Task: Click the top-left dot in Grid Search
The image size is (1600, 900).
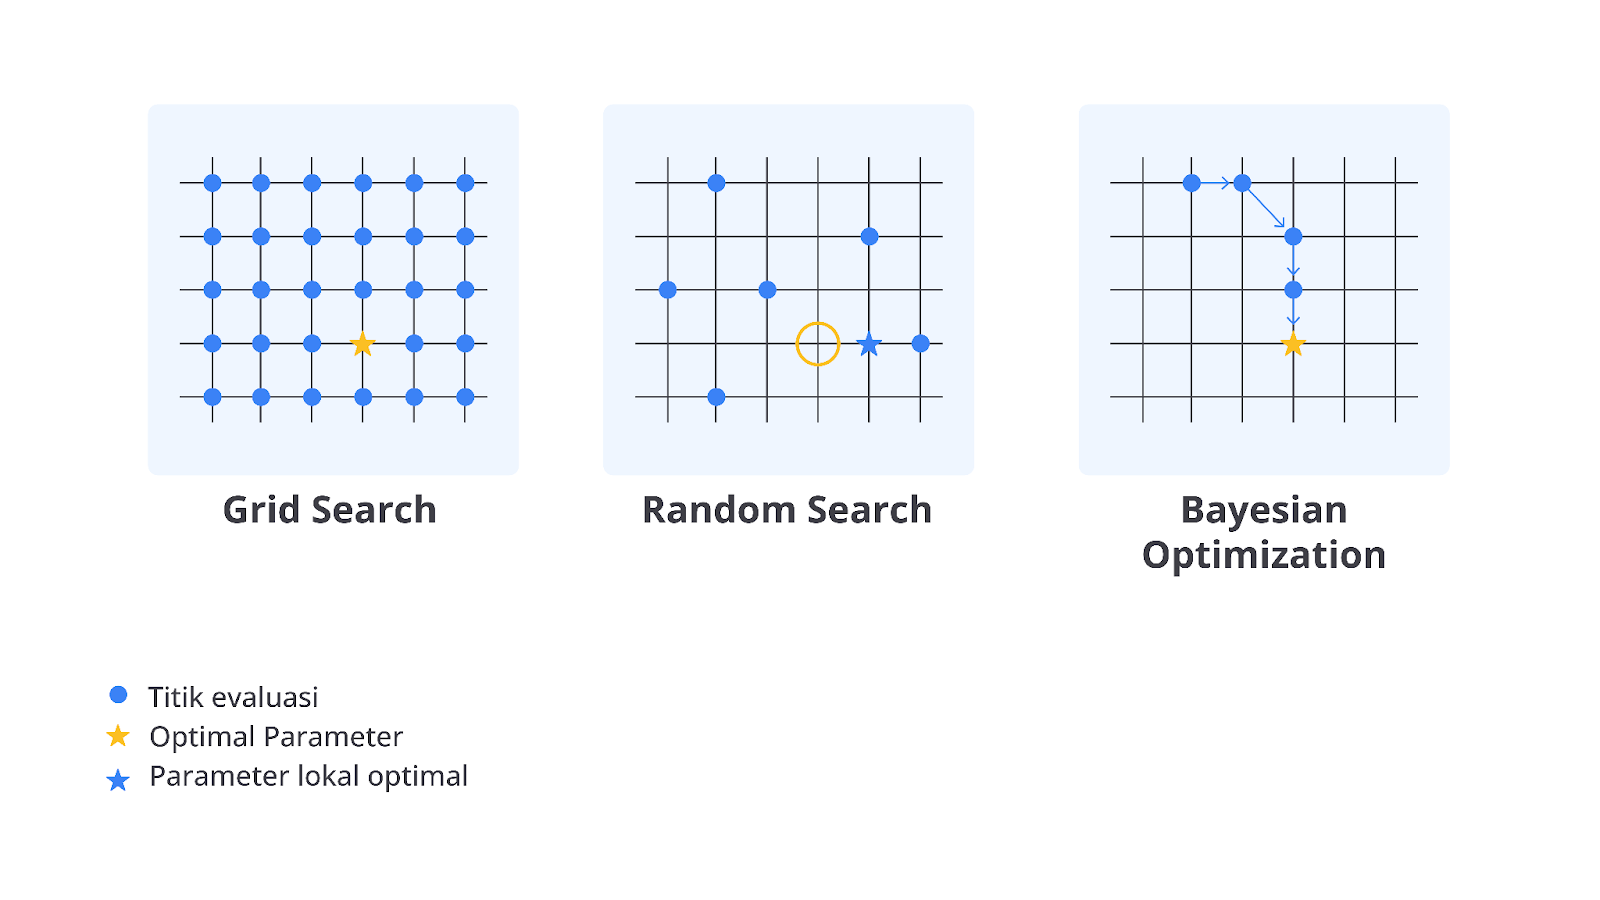Action: pos(212,183)
